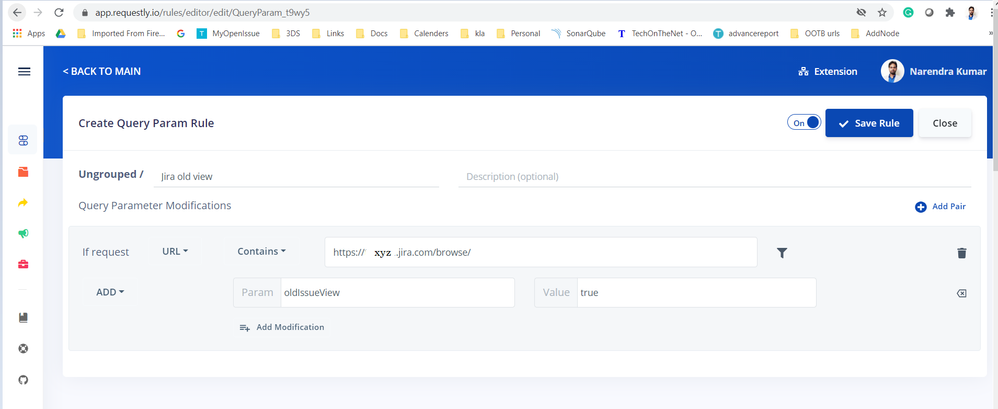The width and height of the screenshot is (998, 409).
Task: Click browser forward arrow
Action: tap(38, 12)
